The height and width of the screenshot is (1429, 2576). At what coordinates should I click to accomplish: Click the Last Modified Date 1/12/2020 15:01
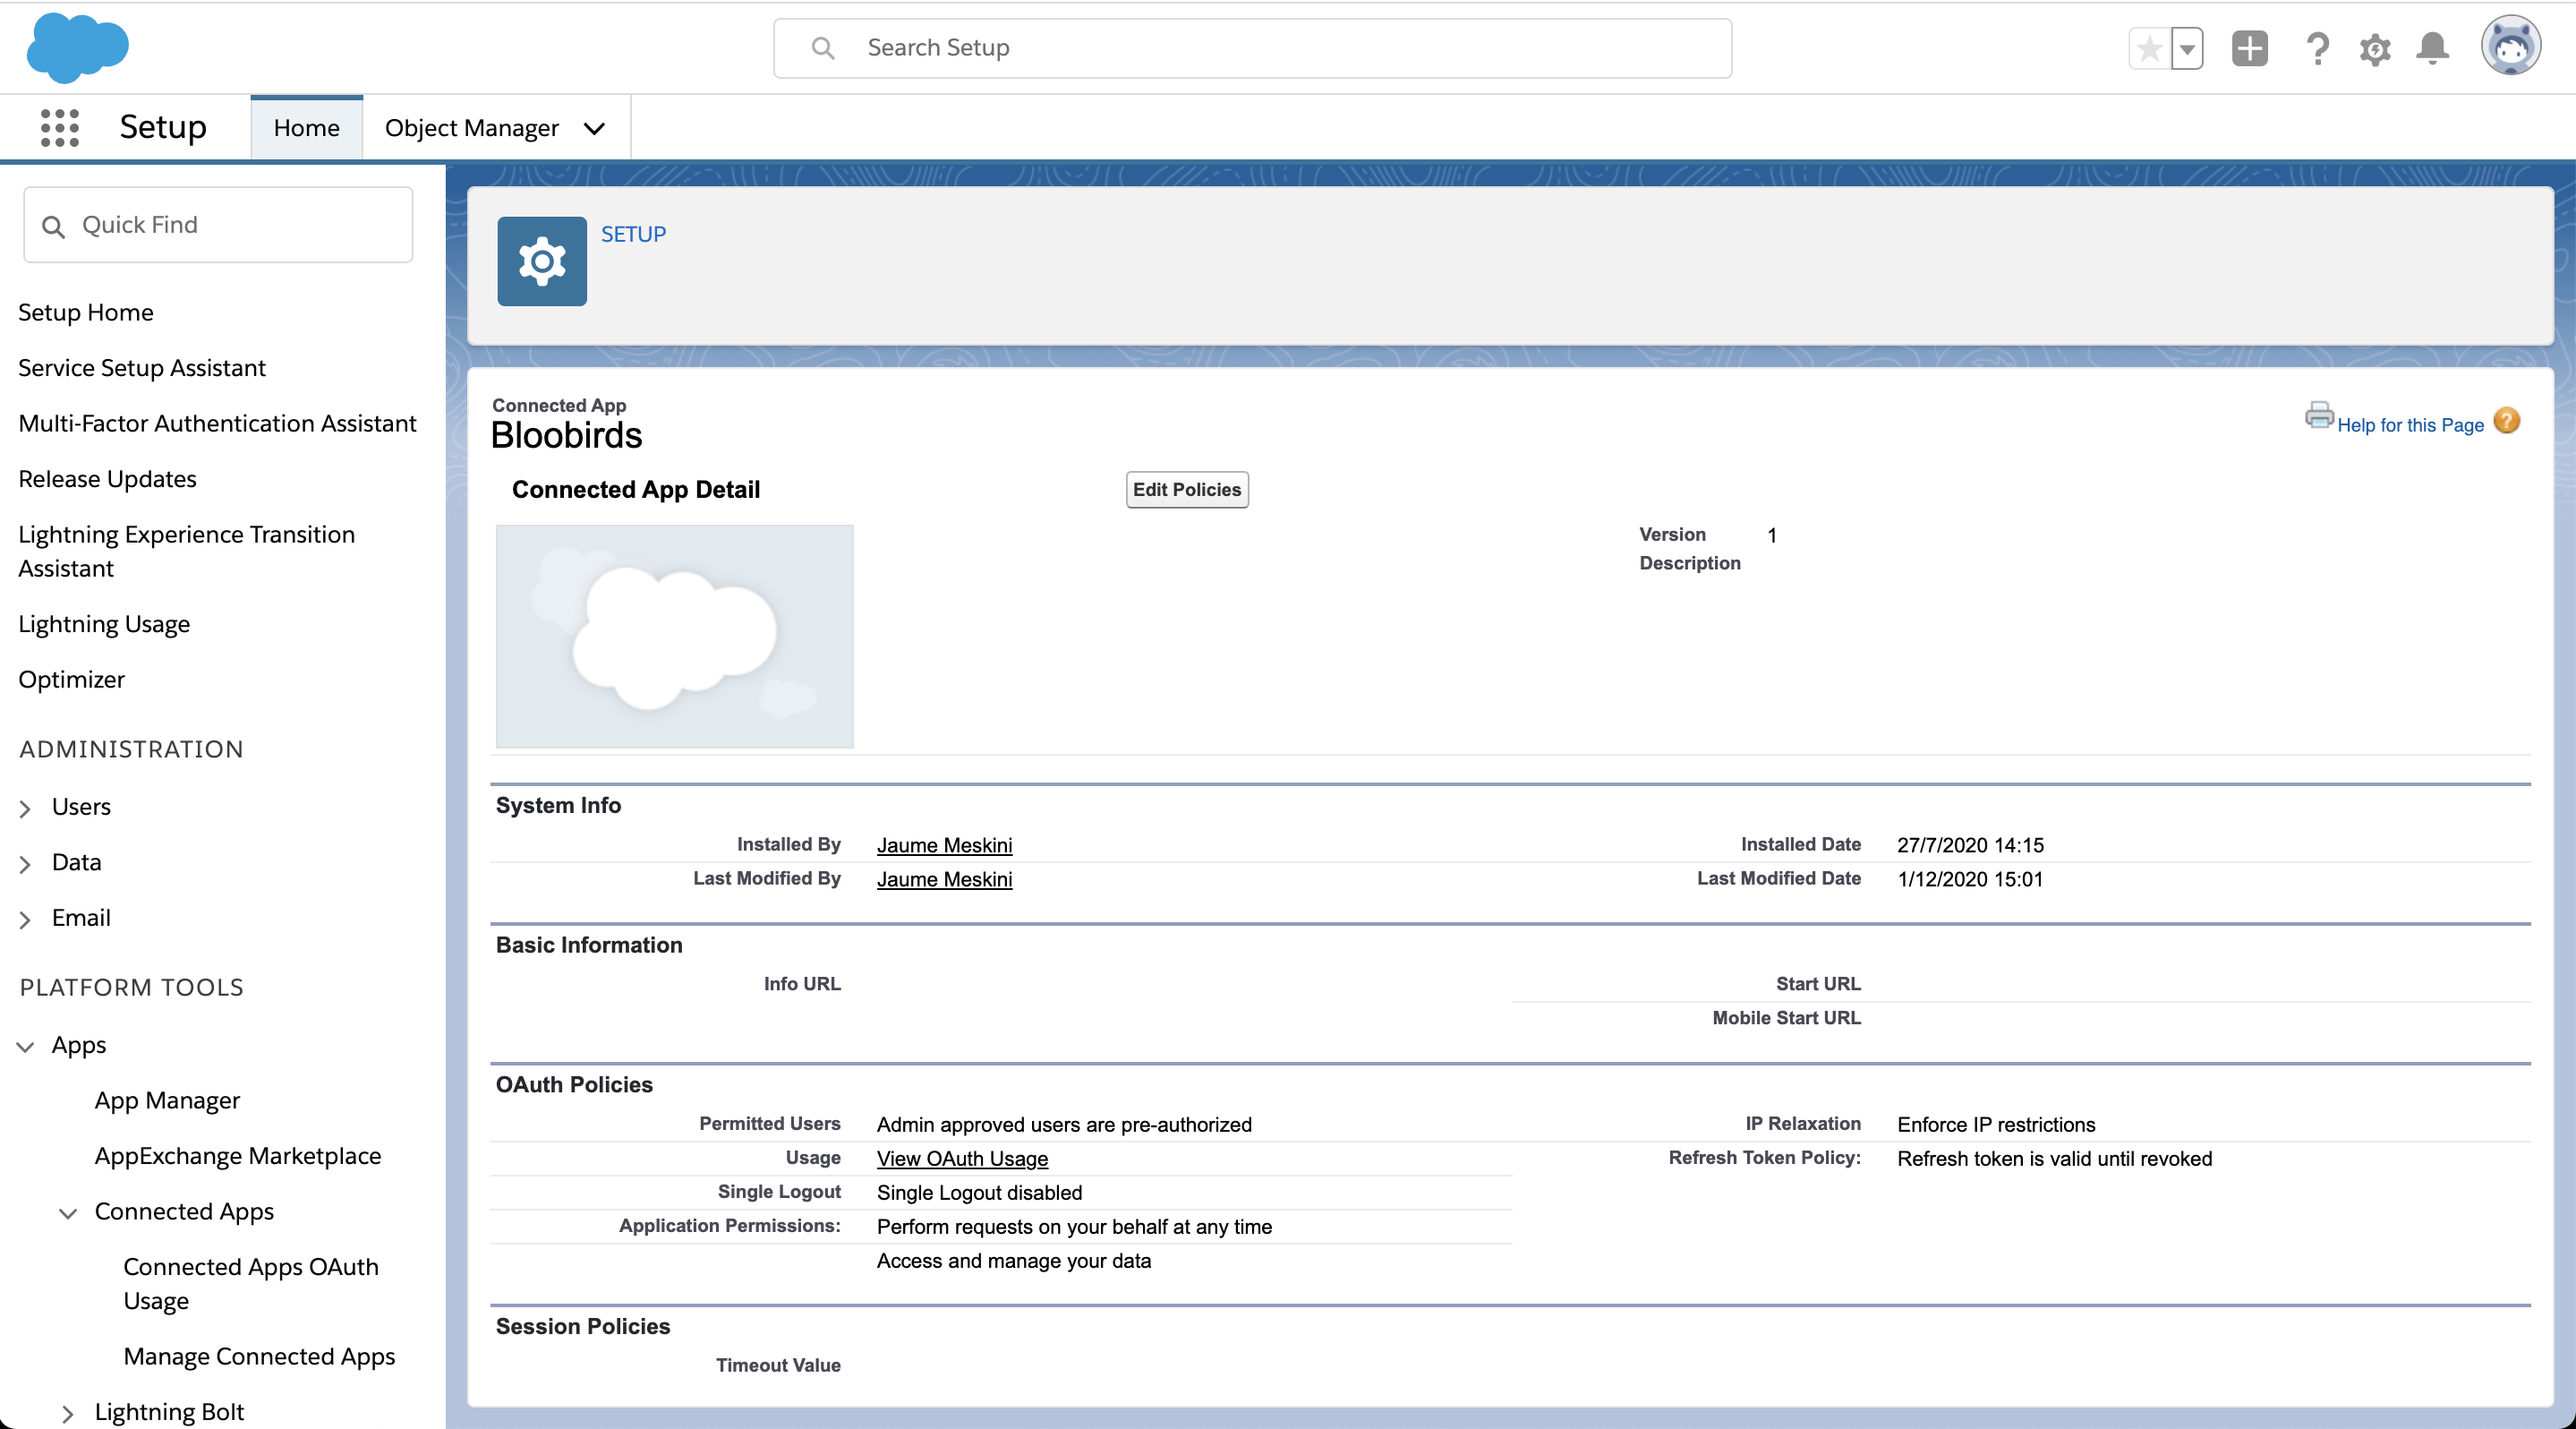click(x=1970, y=879)
